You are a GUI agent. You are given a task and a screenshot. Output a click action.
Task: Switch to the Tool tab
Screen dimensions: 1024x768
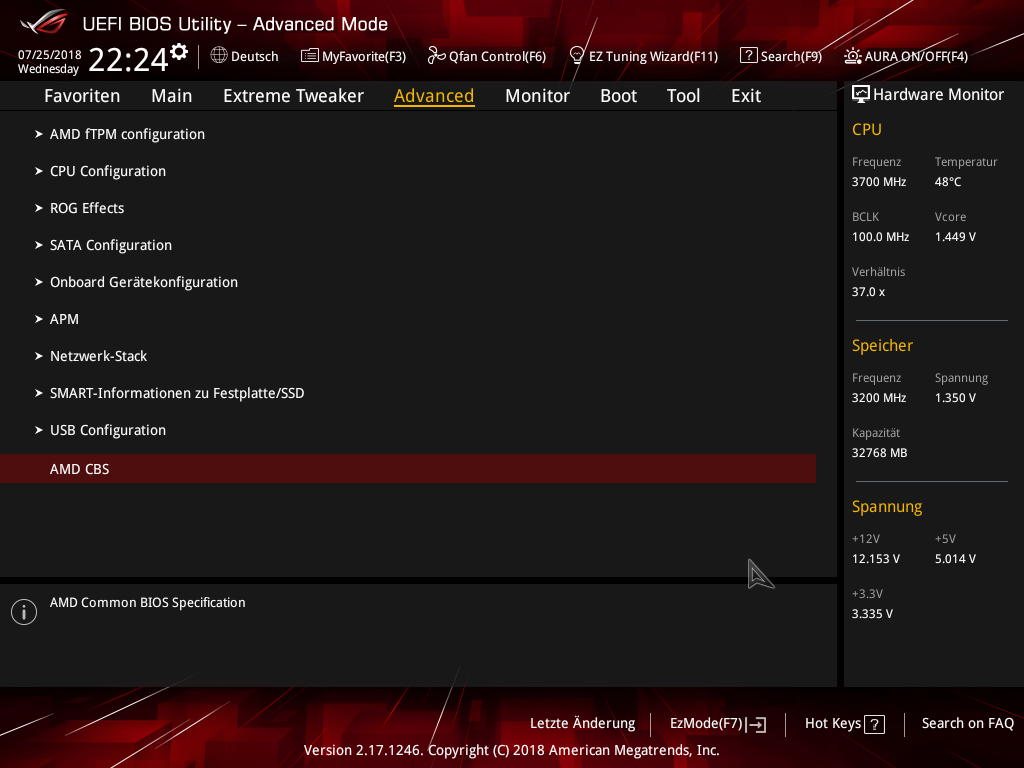[683, 96]
